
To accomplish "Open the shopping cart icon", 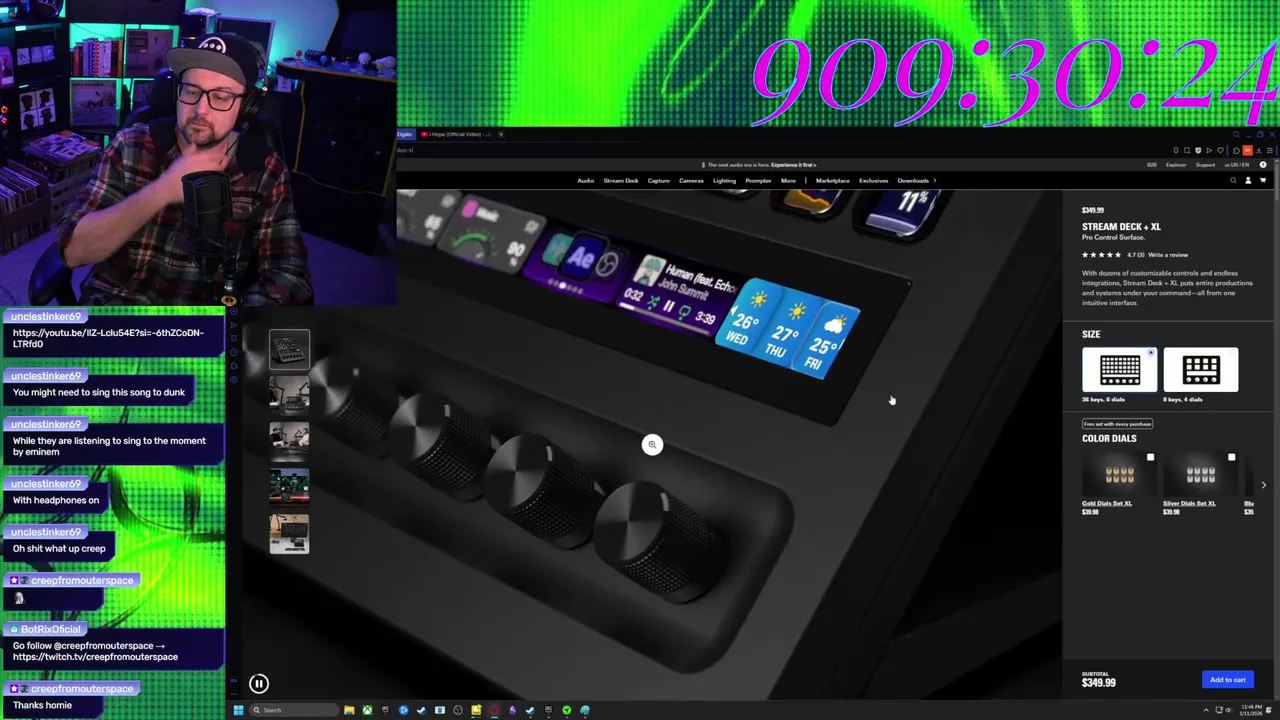I will click(1262, 181).
